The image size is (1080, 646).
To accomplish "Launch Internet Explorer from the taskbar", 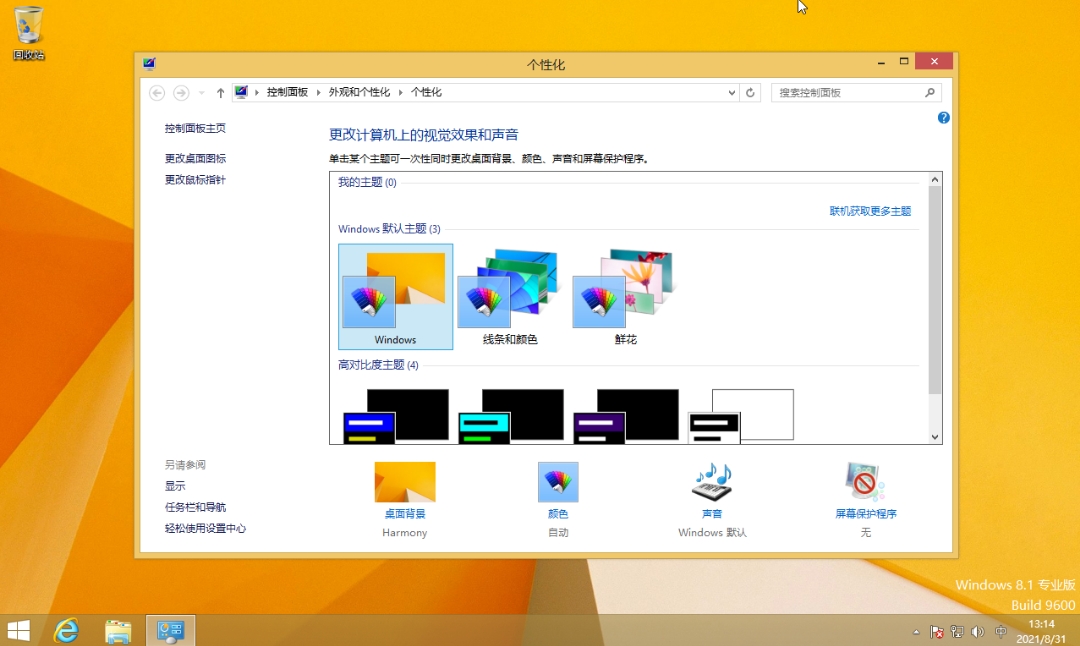I will tap(67, 630).
